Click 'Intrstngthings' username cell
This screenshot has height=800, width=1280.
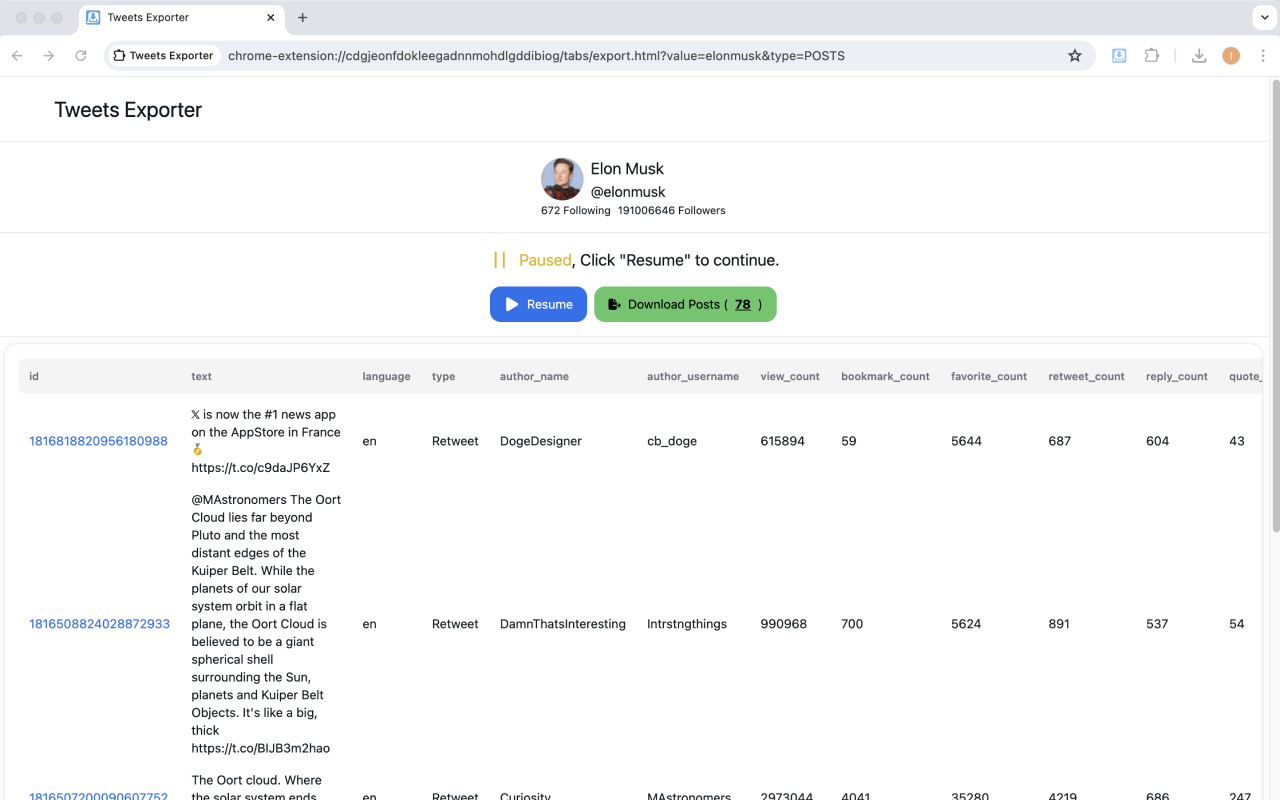(686, 624)
